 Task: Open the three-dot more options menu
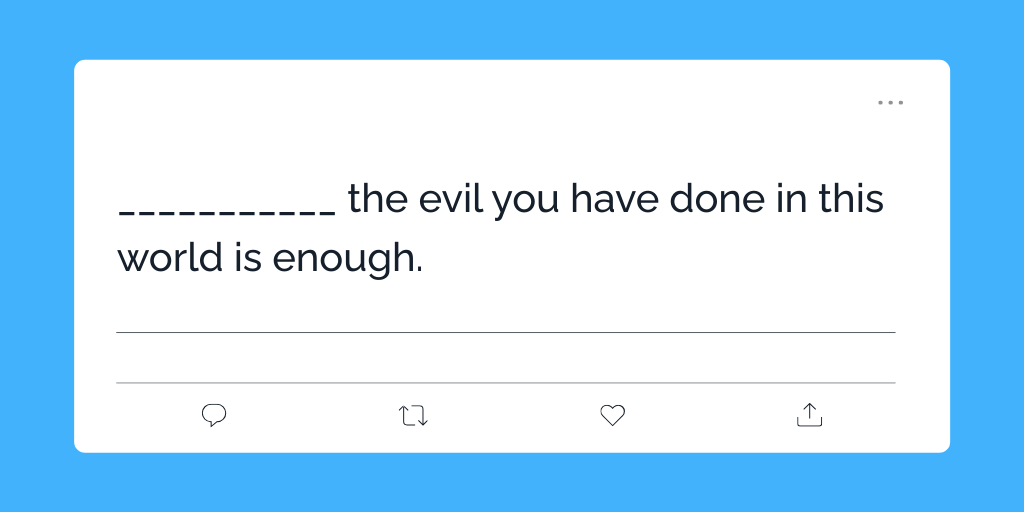[x=890, y=103]
